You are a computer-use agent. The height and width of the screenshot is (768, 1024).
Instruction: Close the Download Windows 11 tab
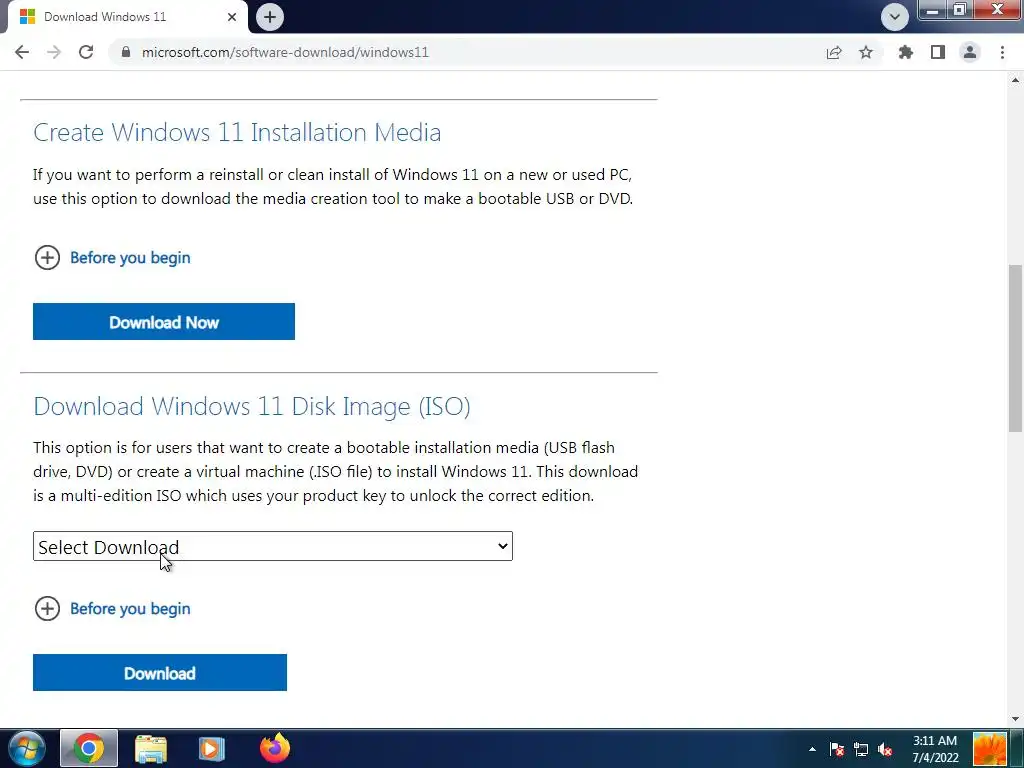tap(232, 17)
